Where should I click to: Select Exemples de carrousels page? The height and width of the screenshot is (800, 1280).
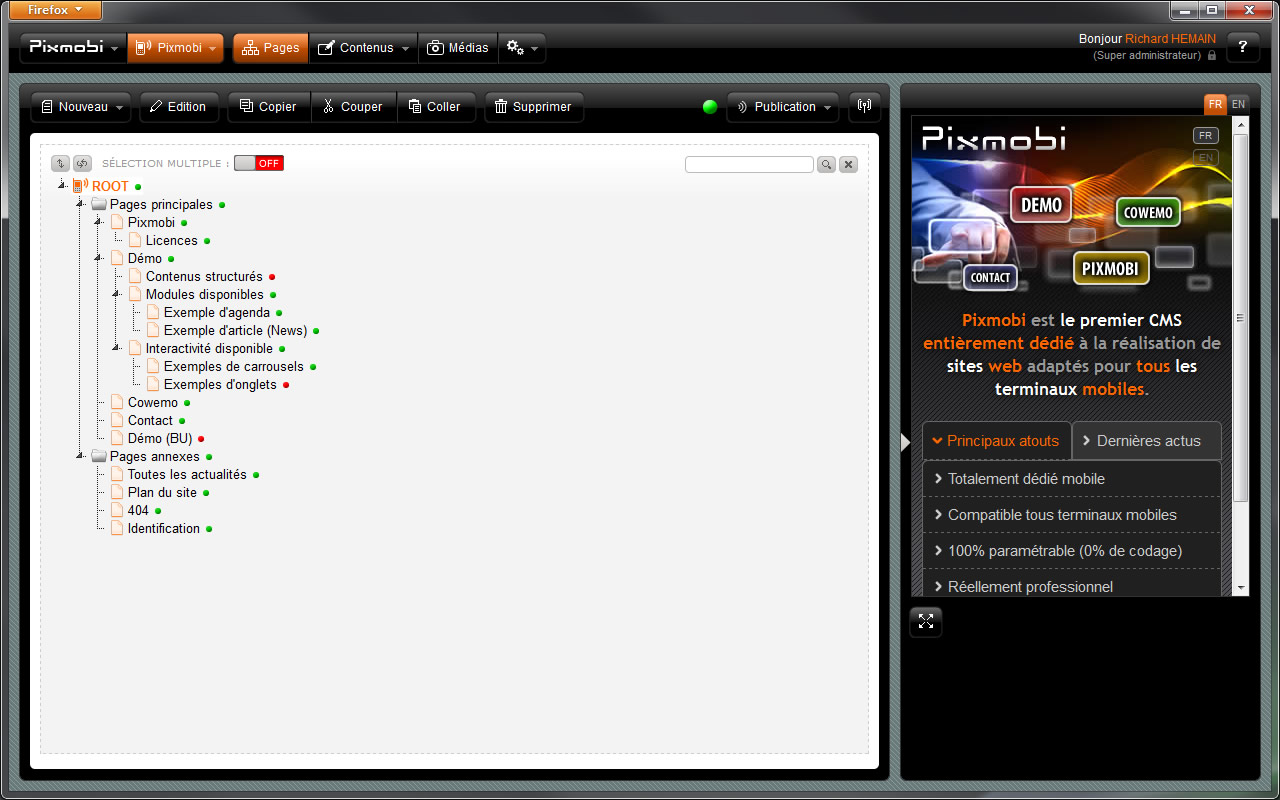(234, 366)
